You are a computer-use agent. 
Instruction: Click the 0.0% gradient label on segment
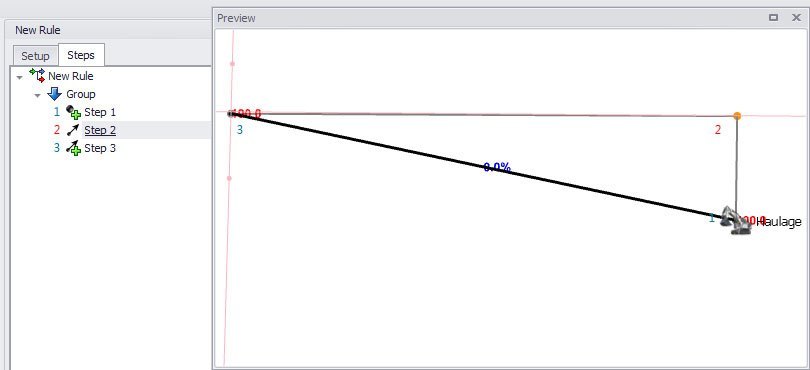[497, 167]
